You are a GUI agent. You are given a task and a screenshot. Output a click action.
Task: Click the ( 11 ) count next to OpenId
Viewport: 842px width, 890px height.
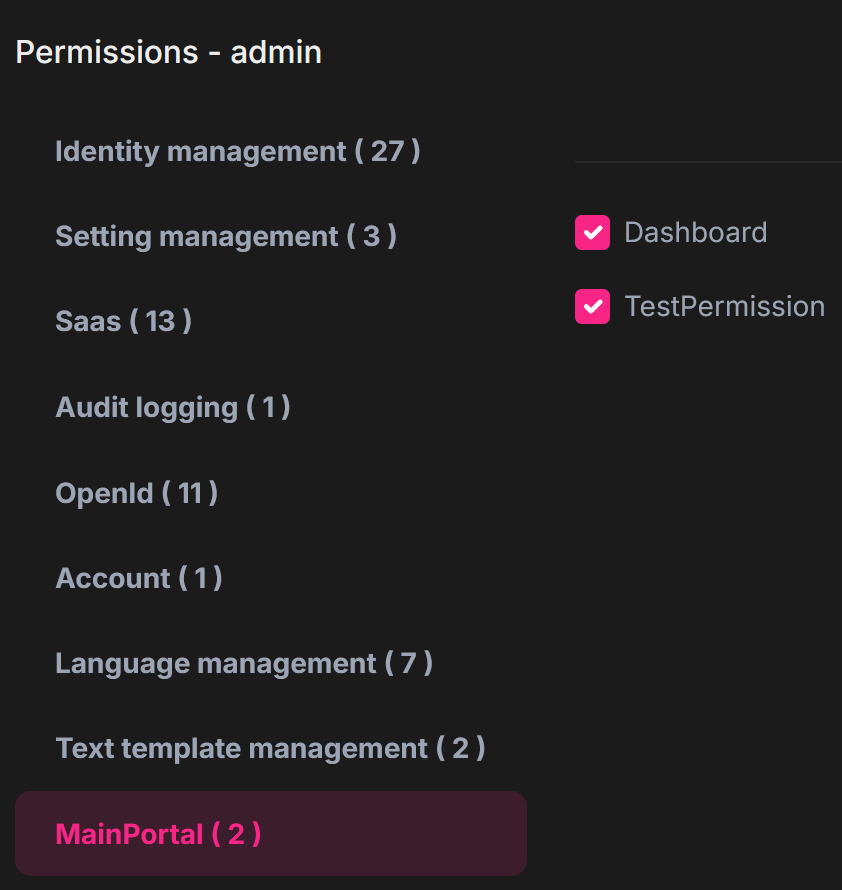[x=190, y=493]
